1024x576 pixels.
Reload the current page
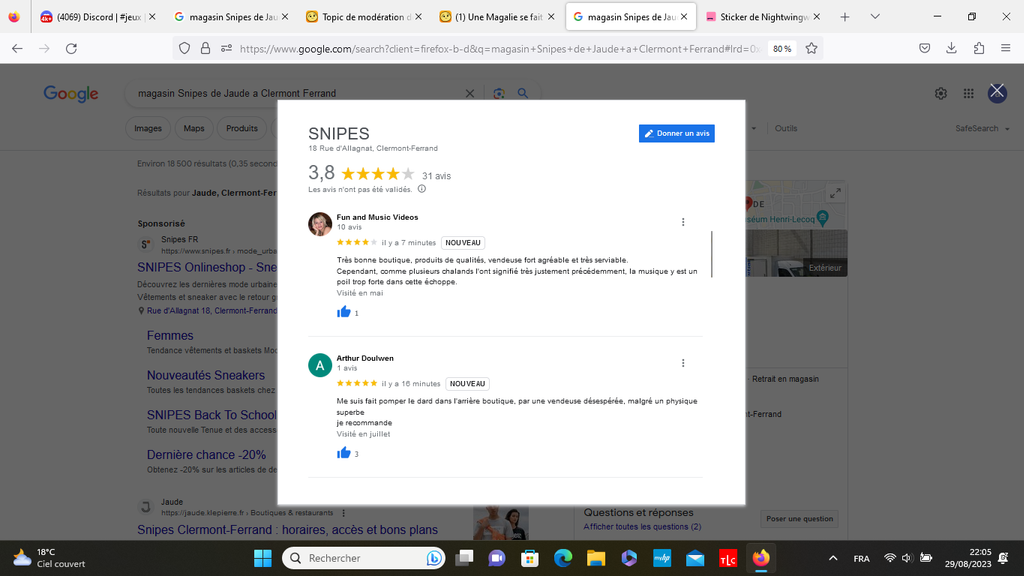tap(71, 48)
